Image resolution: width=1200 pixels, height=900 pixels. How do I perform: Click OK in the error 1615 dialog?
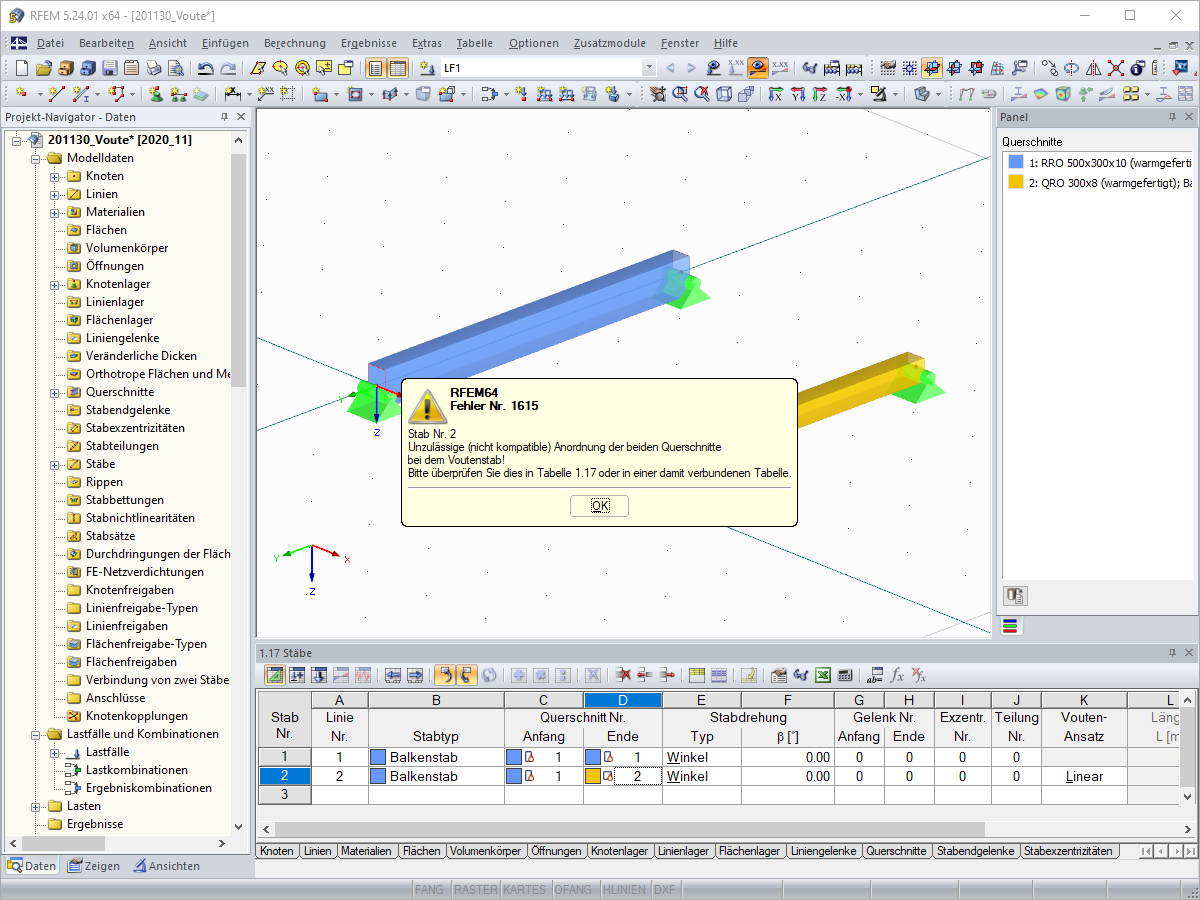599,506
